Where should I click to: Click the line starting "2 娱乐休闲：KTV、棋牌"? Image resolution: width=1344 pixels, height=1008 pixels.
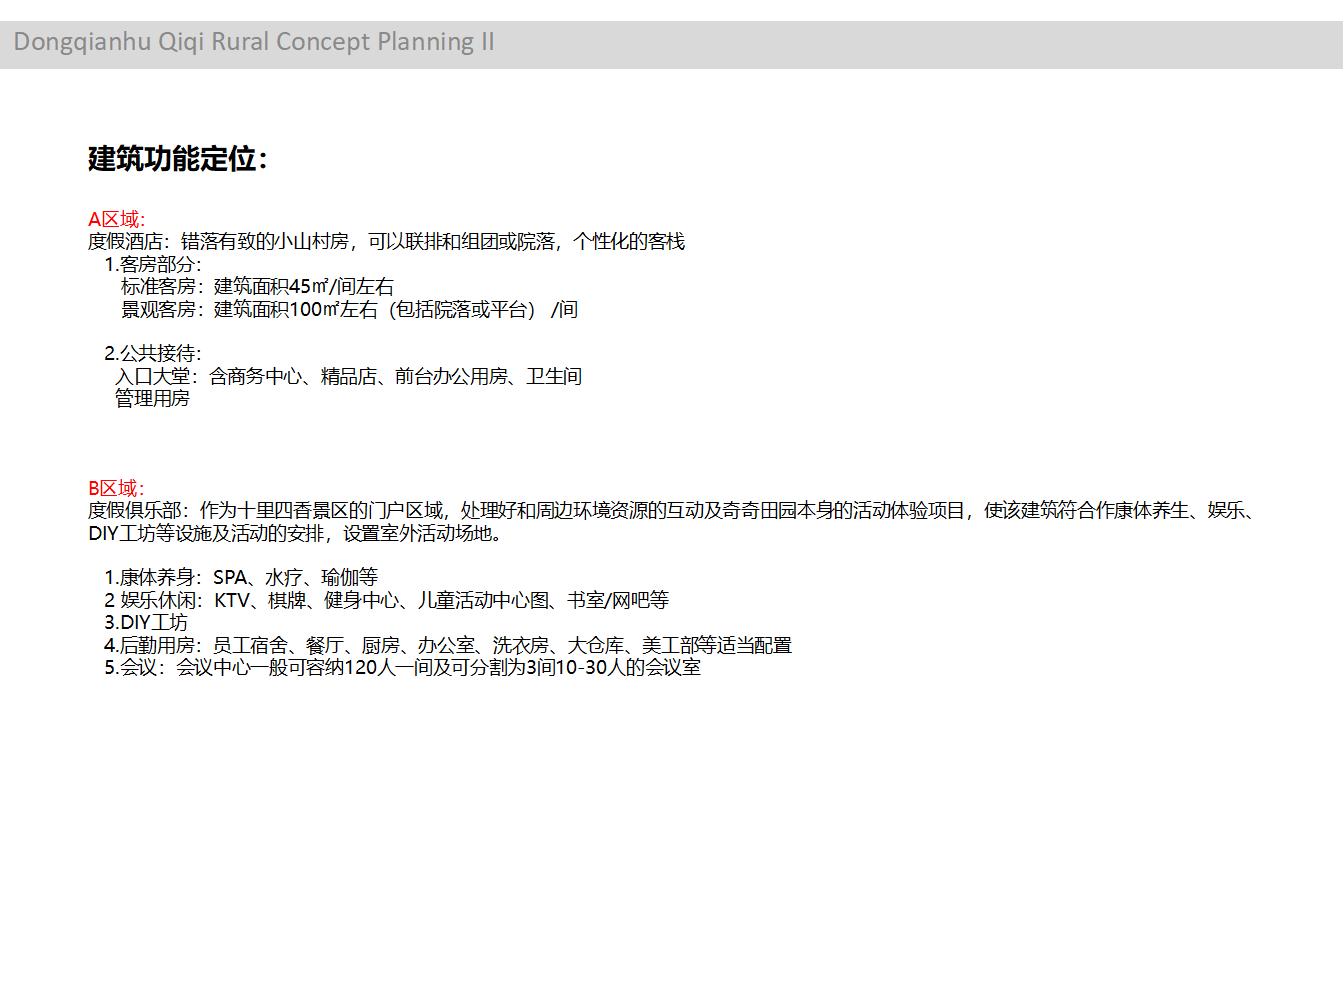tap(386, 601)
